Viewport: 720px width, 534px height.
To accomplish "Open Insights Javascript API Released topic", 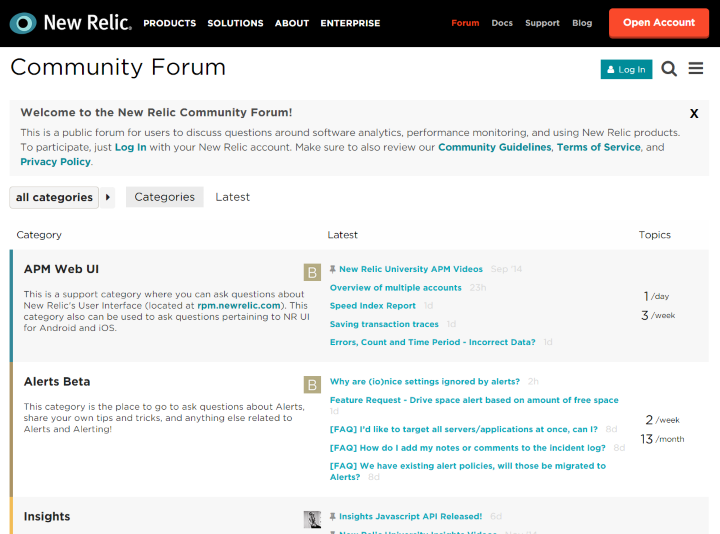I will tap(411, 517).
